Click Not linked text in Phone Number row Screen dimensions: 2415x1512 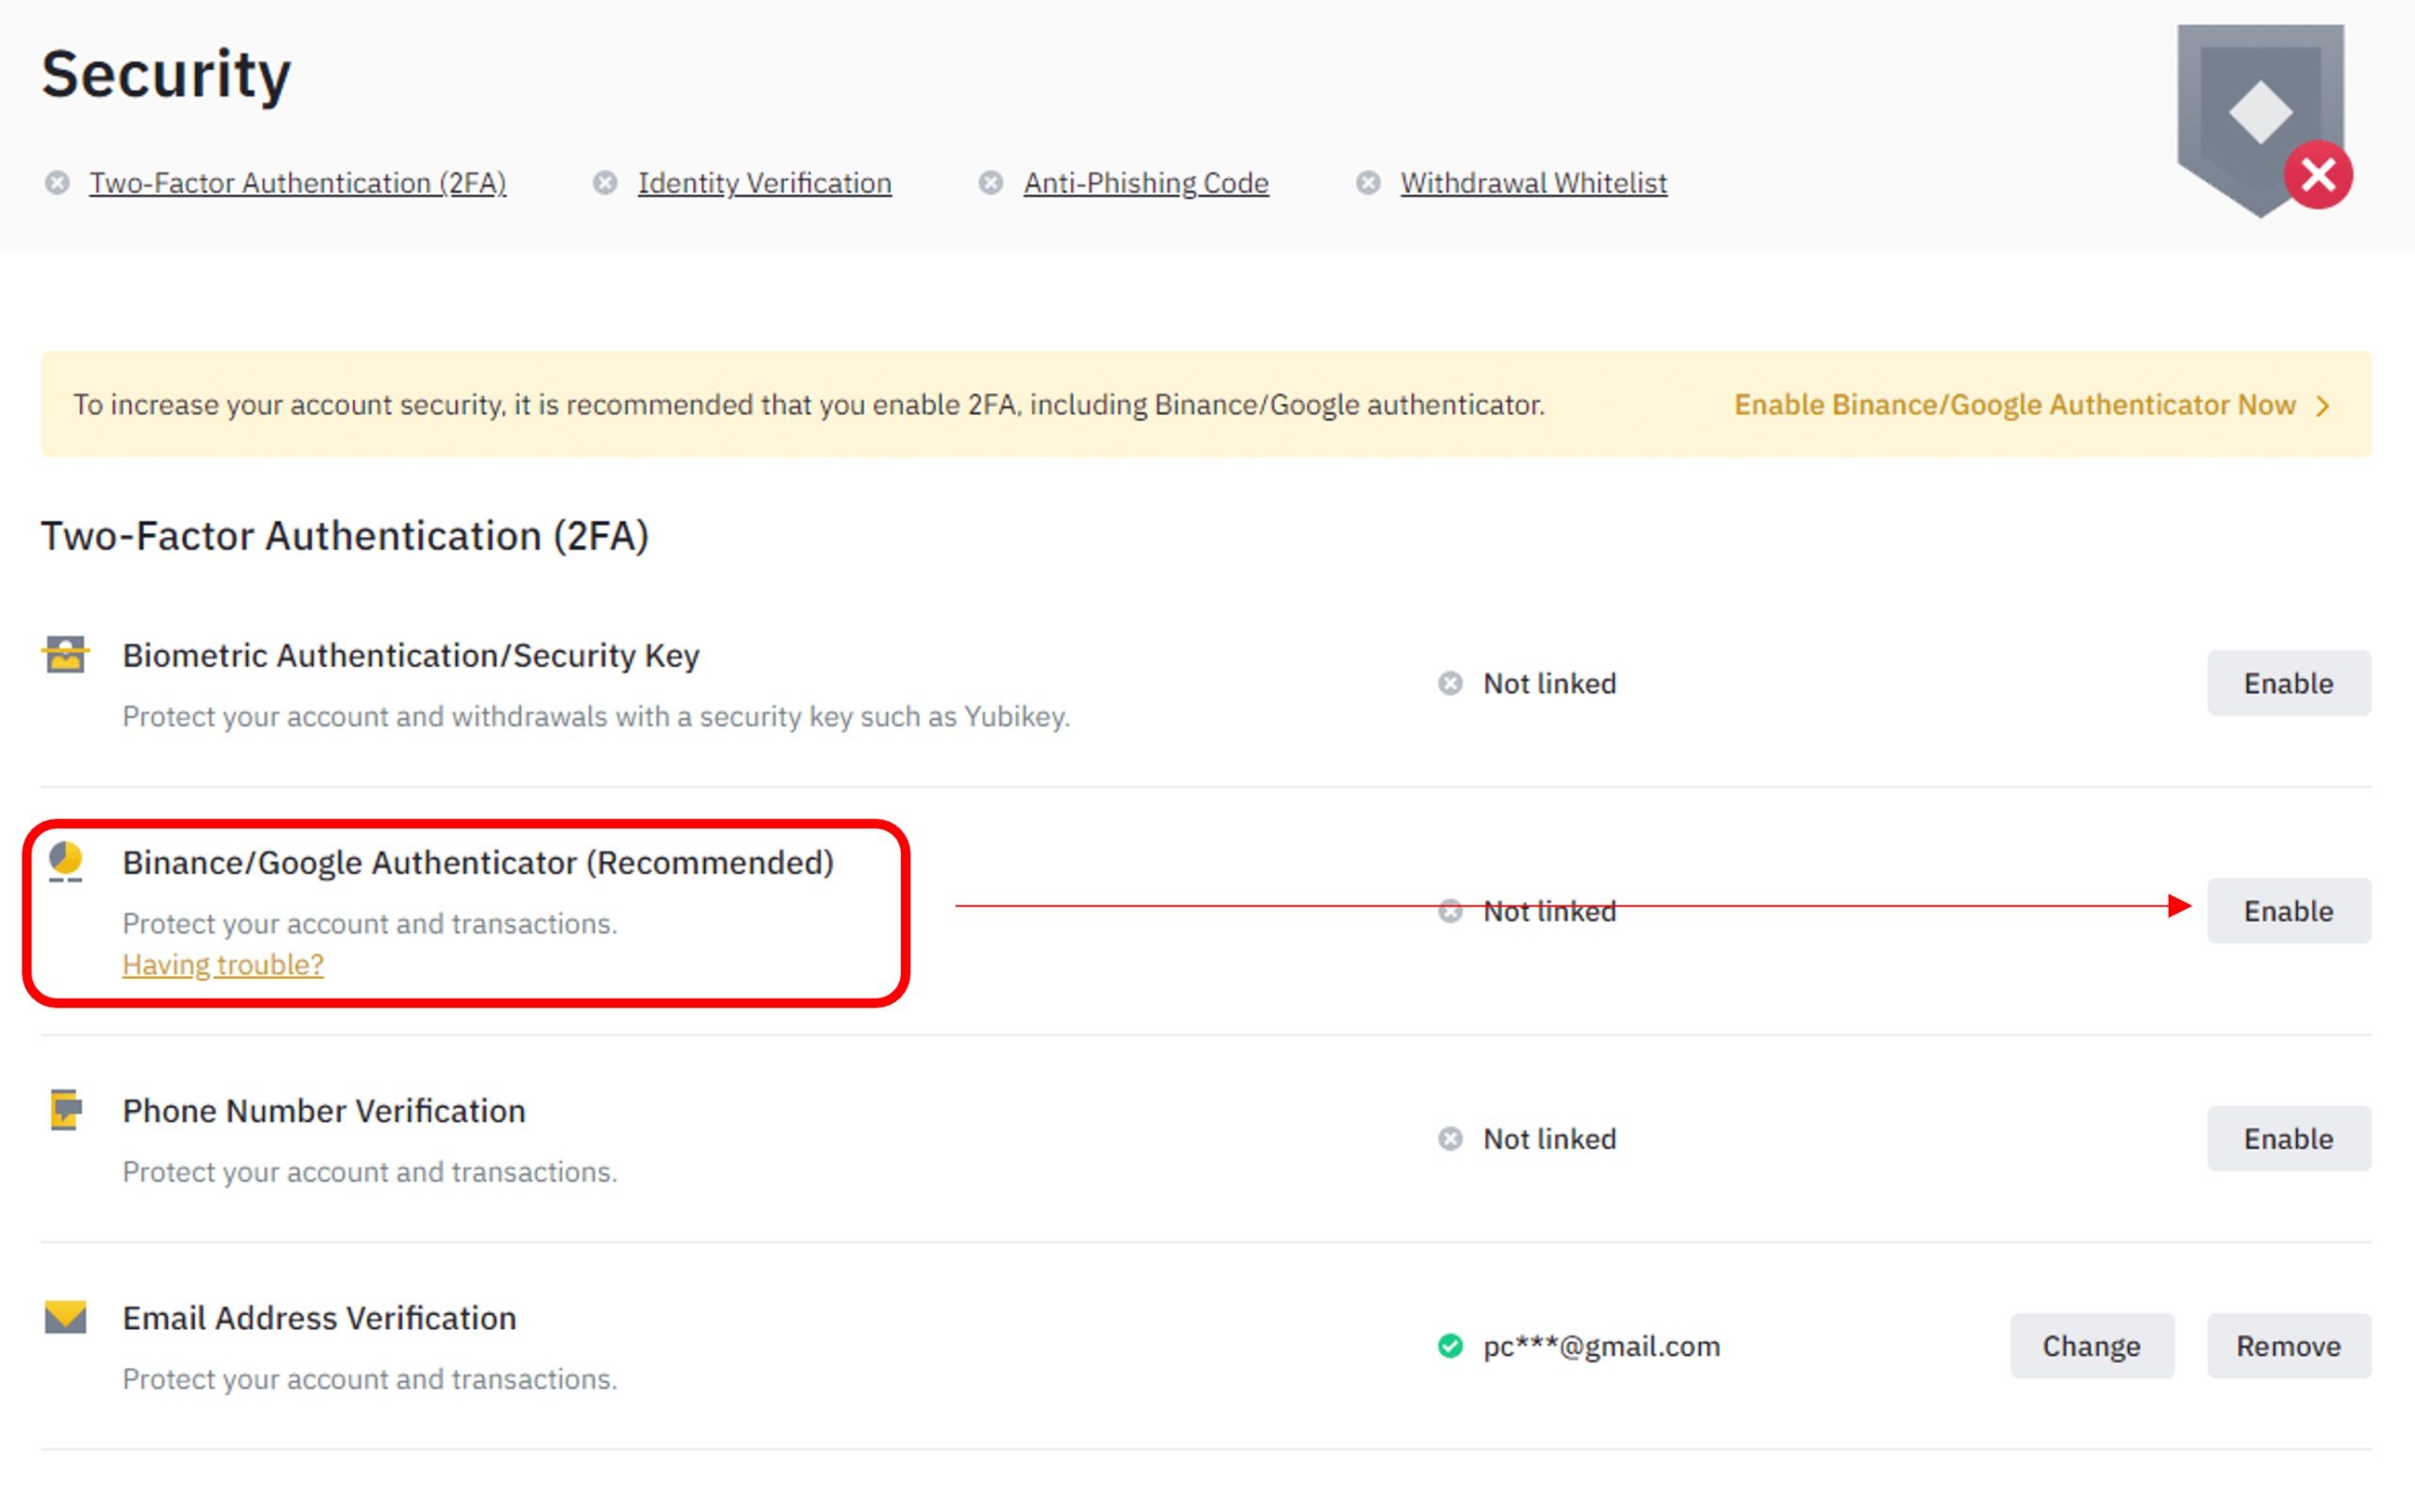(x=1549, y=1139)
